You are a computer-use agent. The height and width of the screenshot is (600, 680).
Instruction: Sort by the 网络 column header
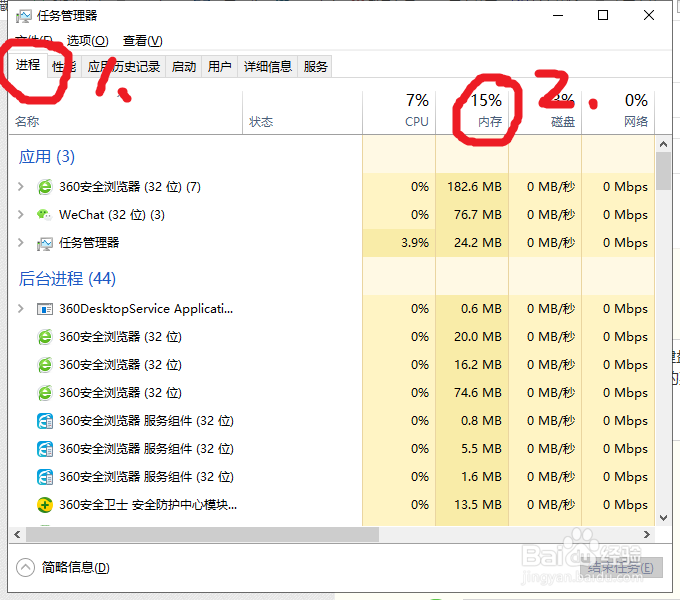coord(618,113)
